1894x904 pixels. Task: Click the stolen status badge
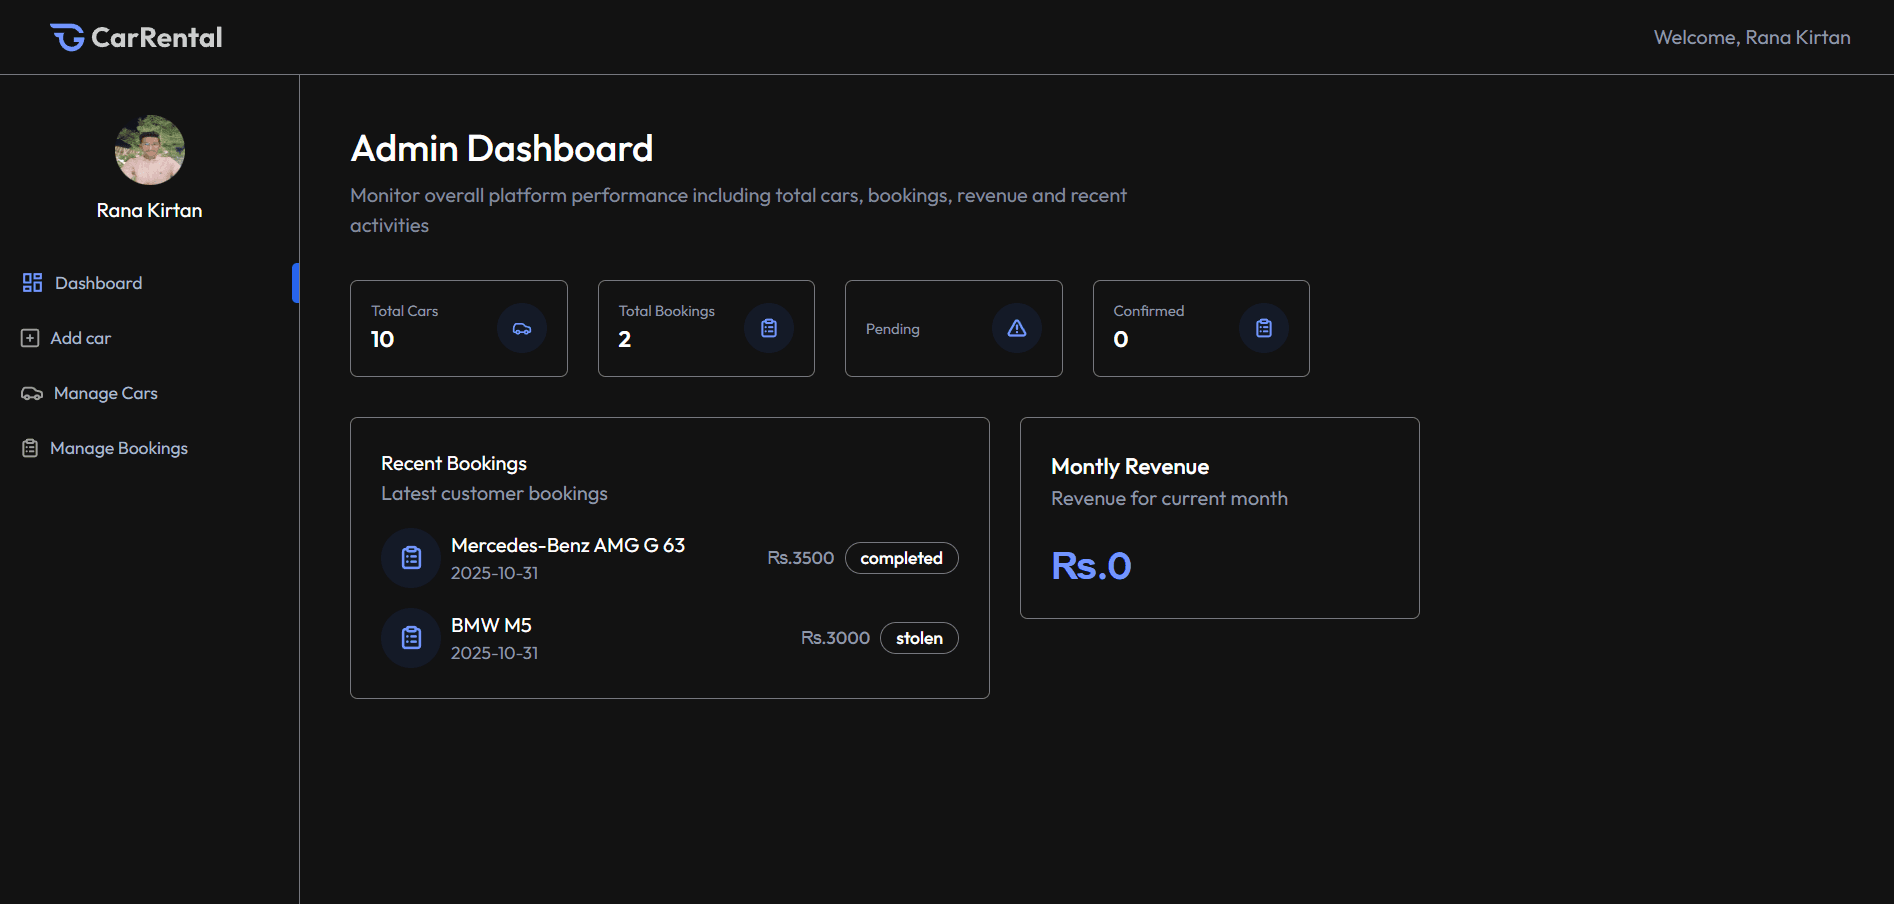tap(919, 638)
